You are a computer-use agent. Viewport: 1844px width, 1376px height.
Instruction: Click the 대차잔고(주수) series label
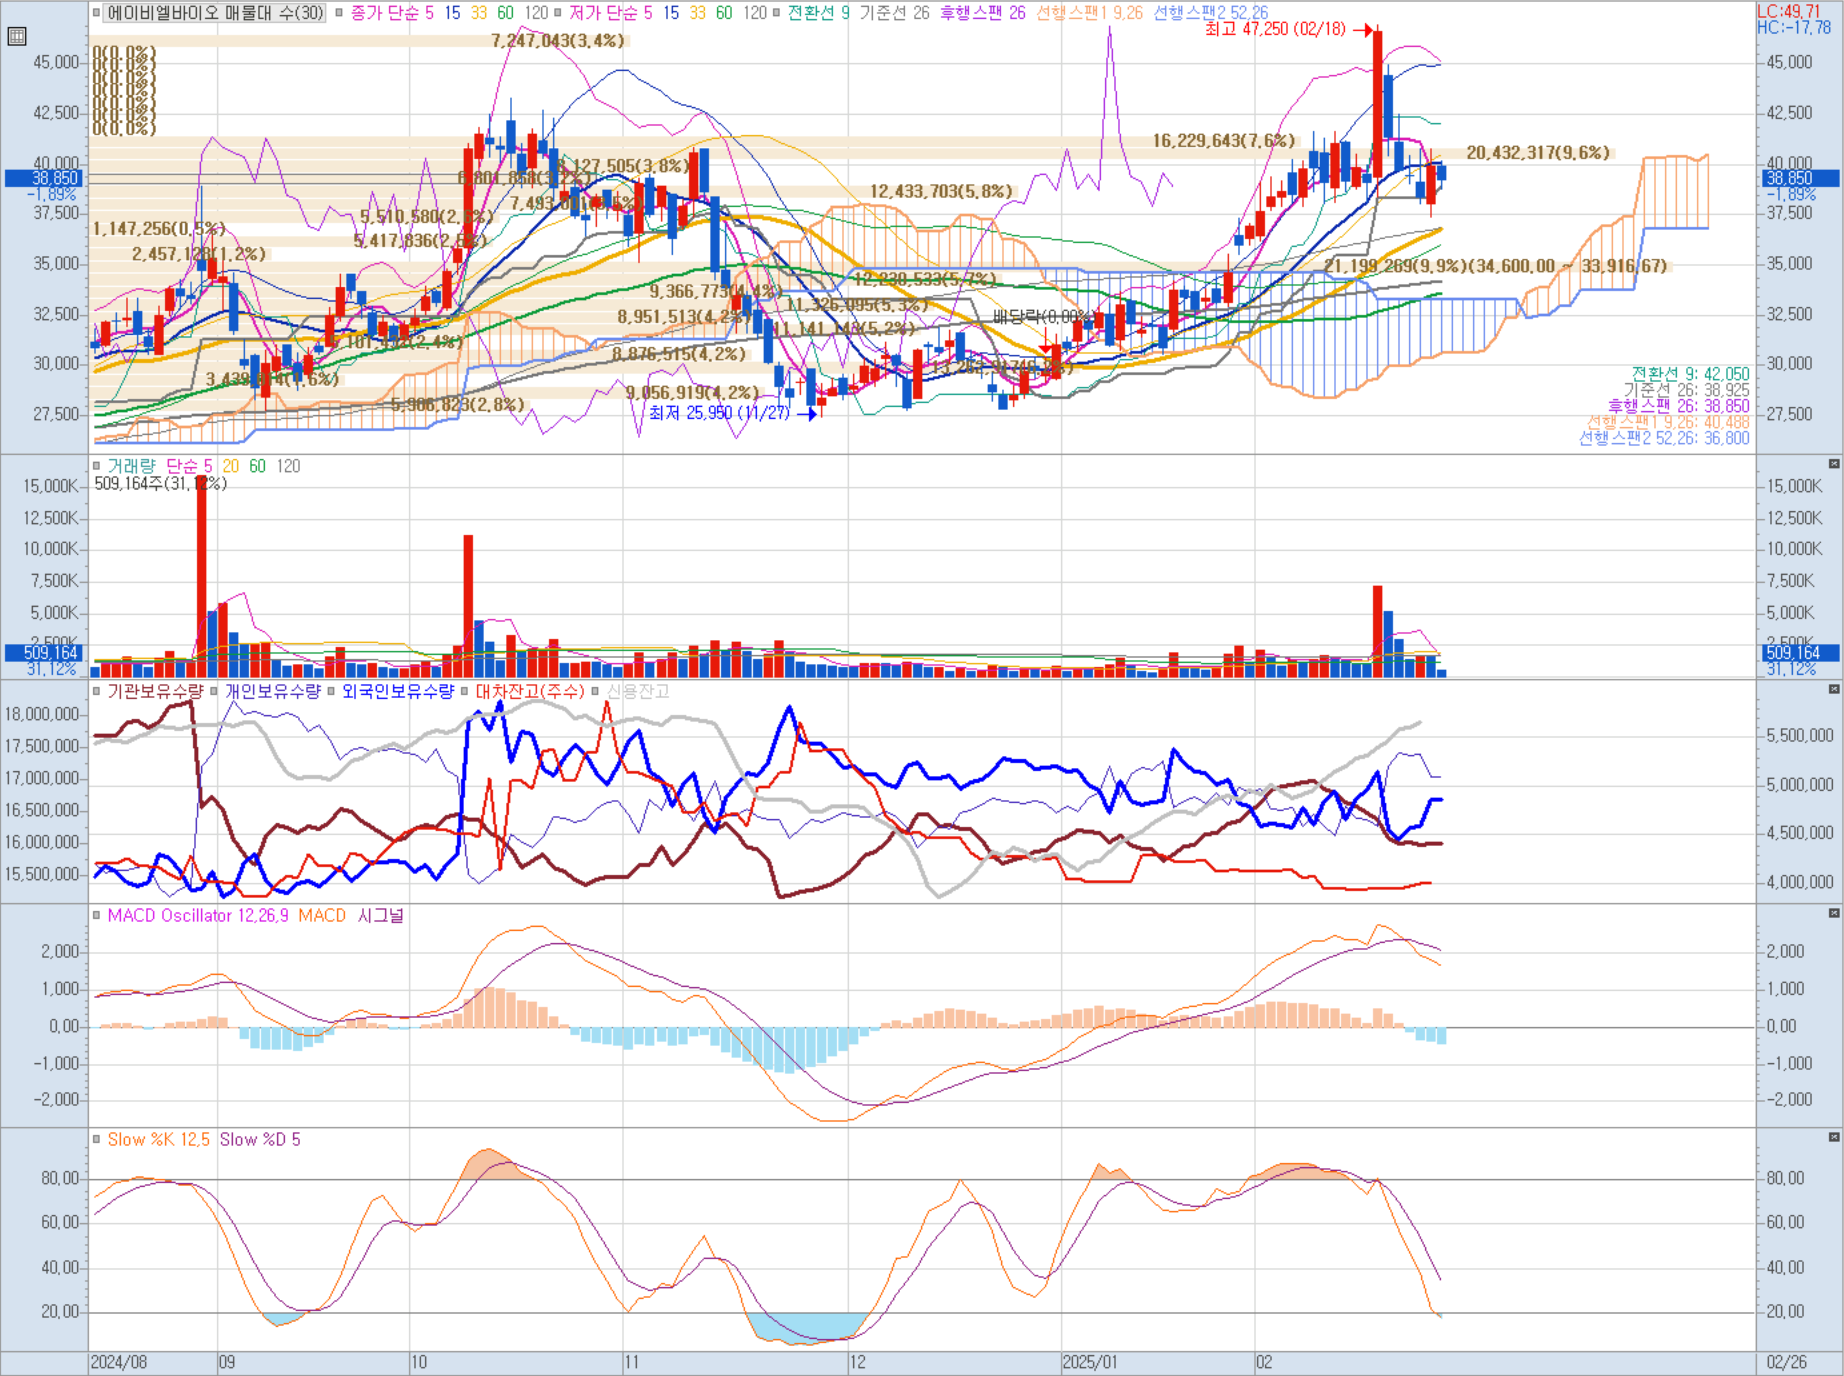pyautogui.click(x=530, y=691)
